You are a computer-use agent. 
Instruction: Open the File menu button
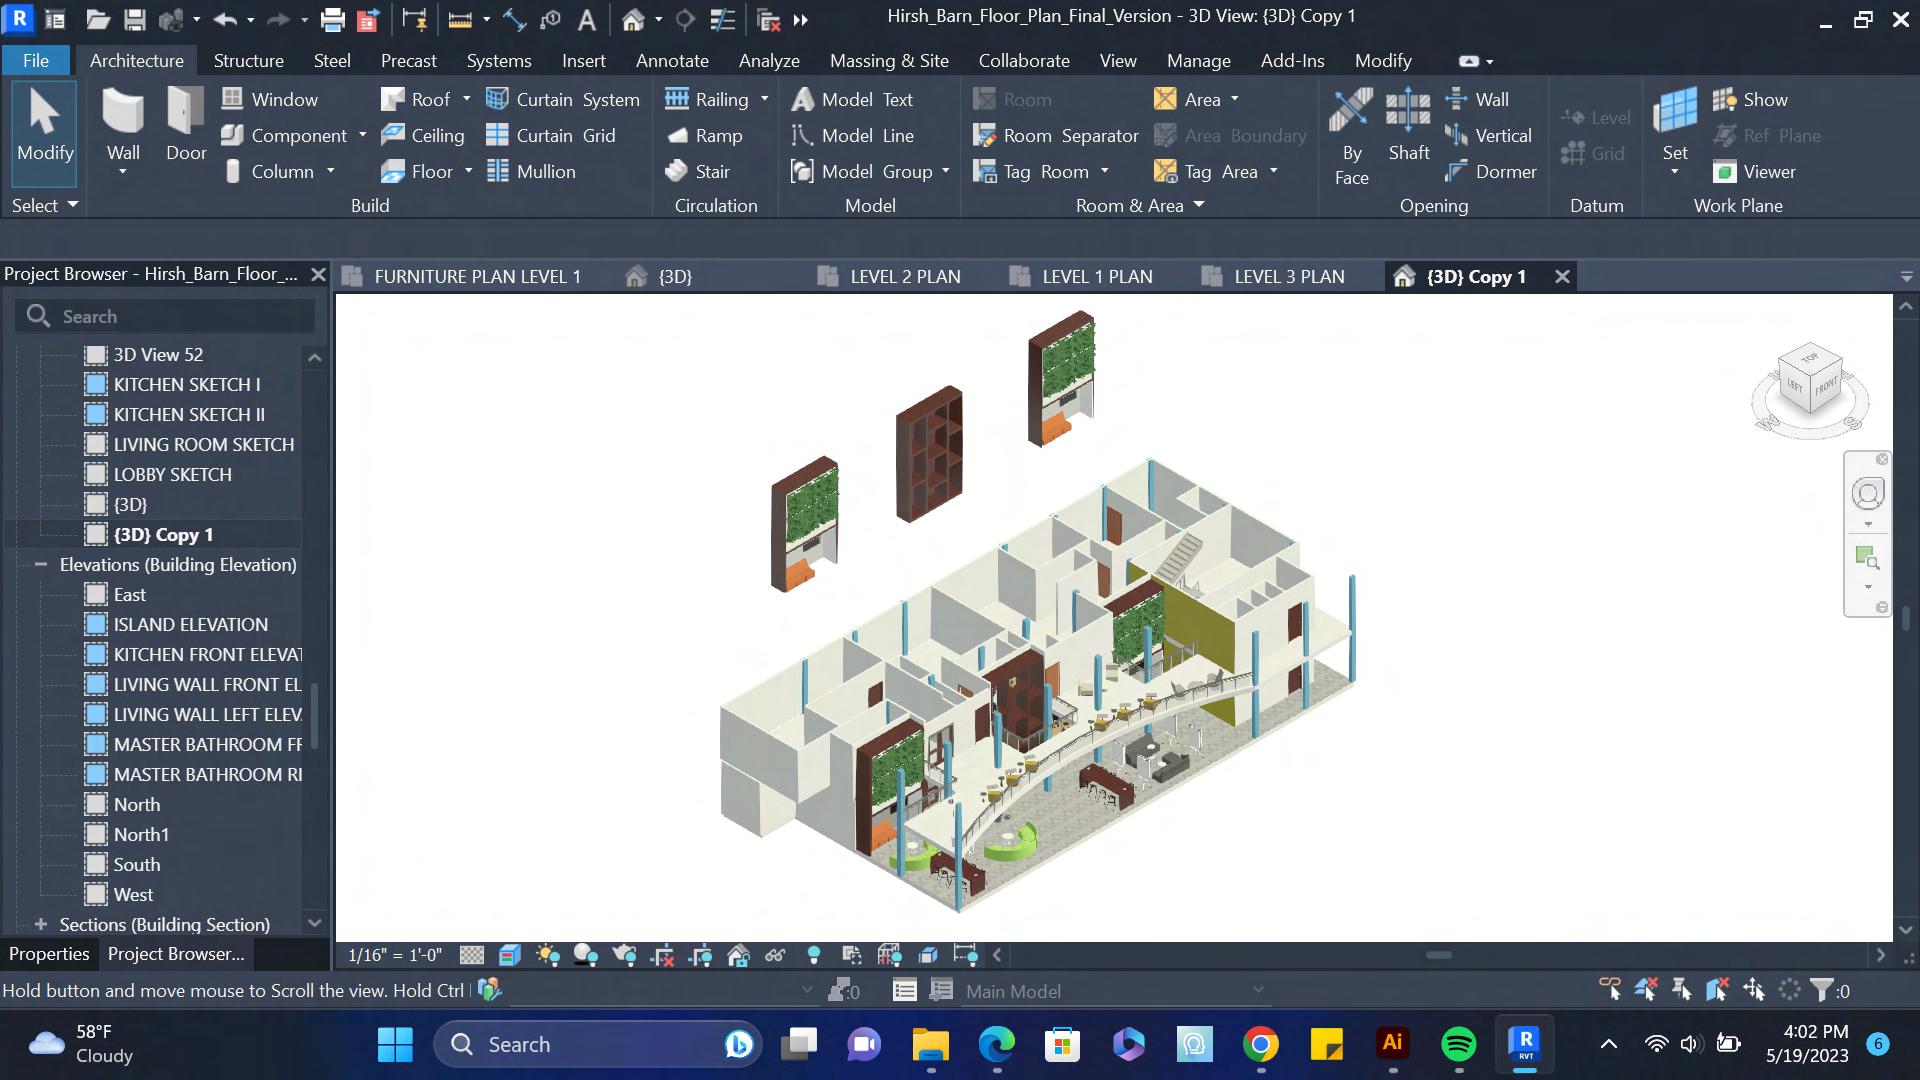(36, 61)
